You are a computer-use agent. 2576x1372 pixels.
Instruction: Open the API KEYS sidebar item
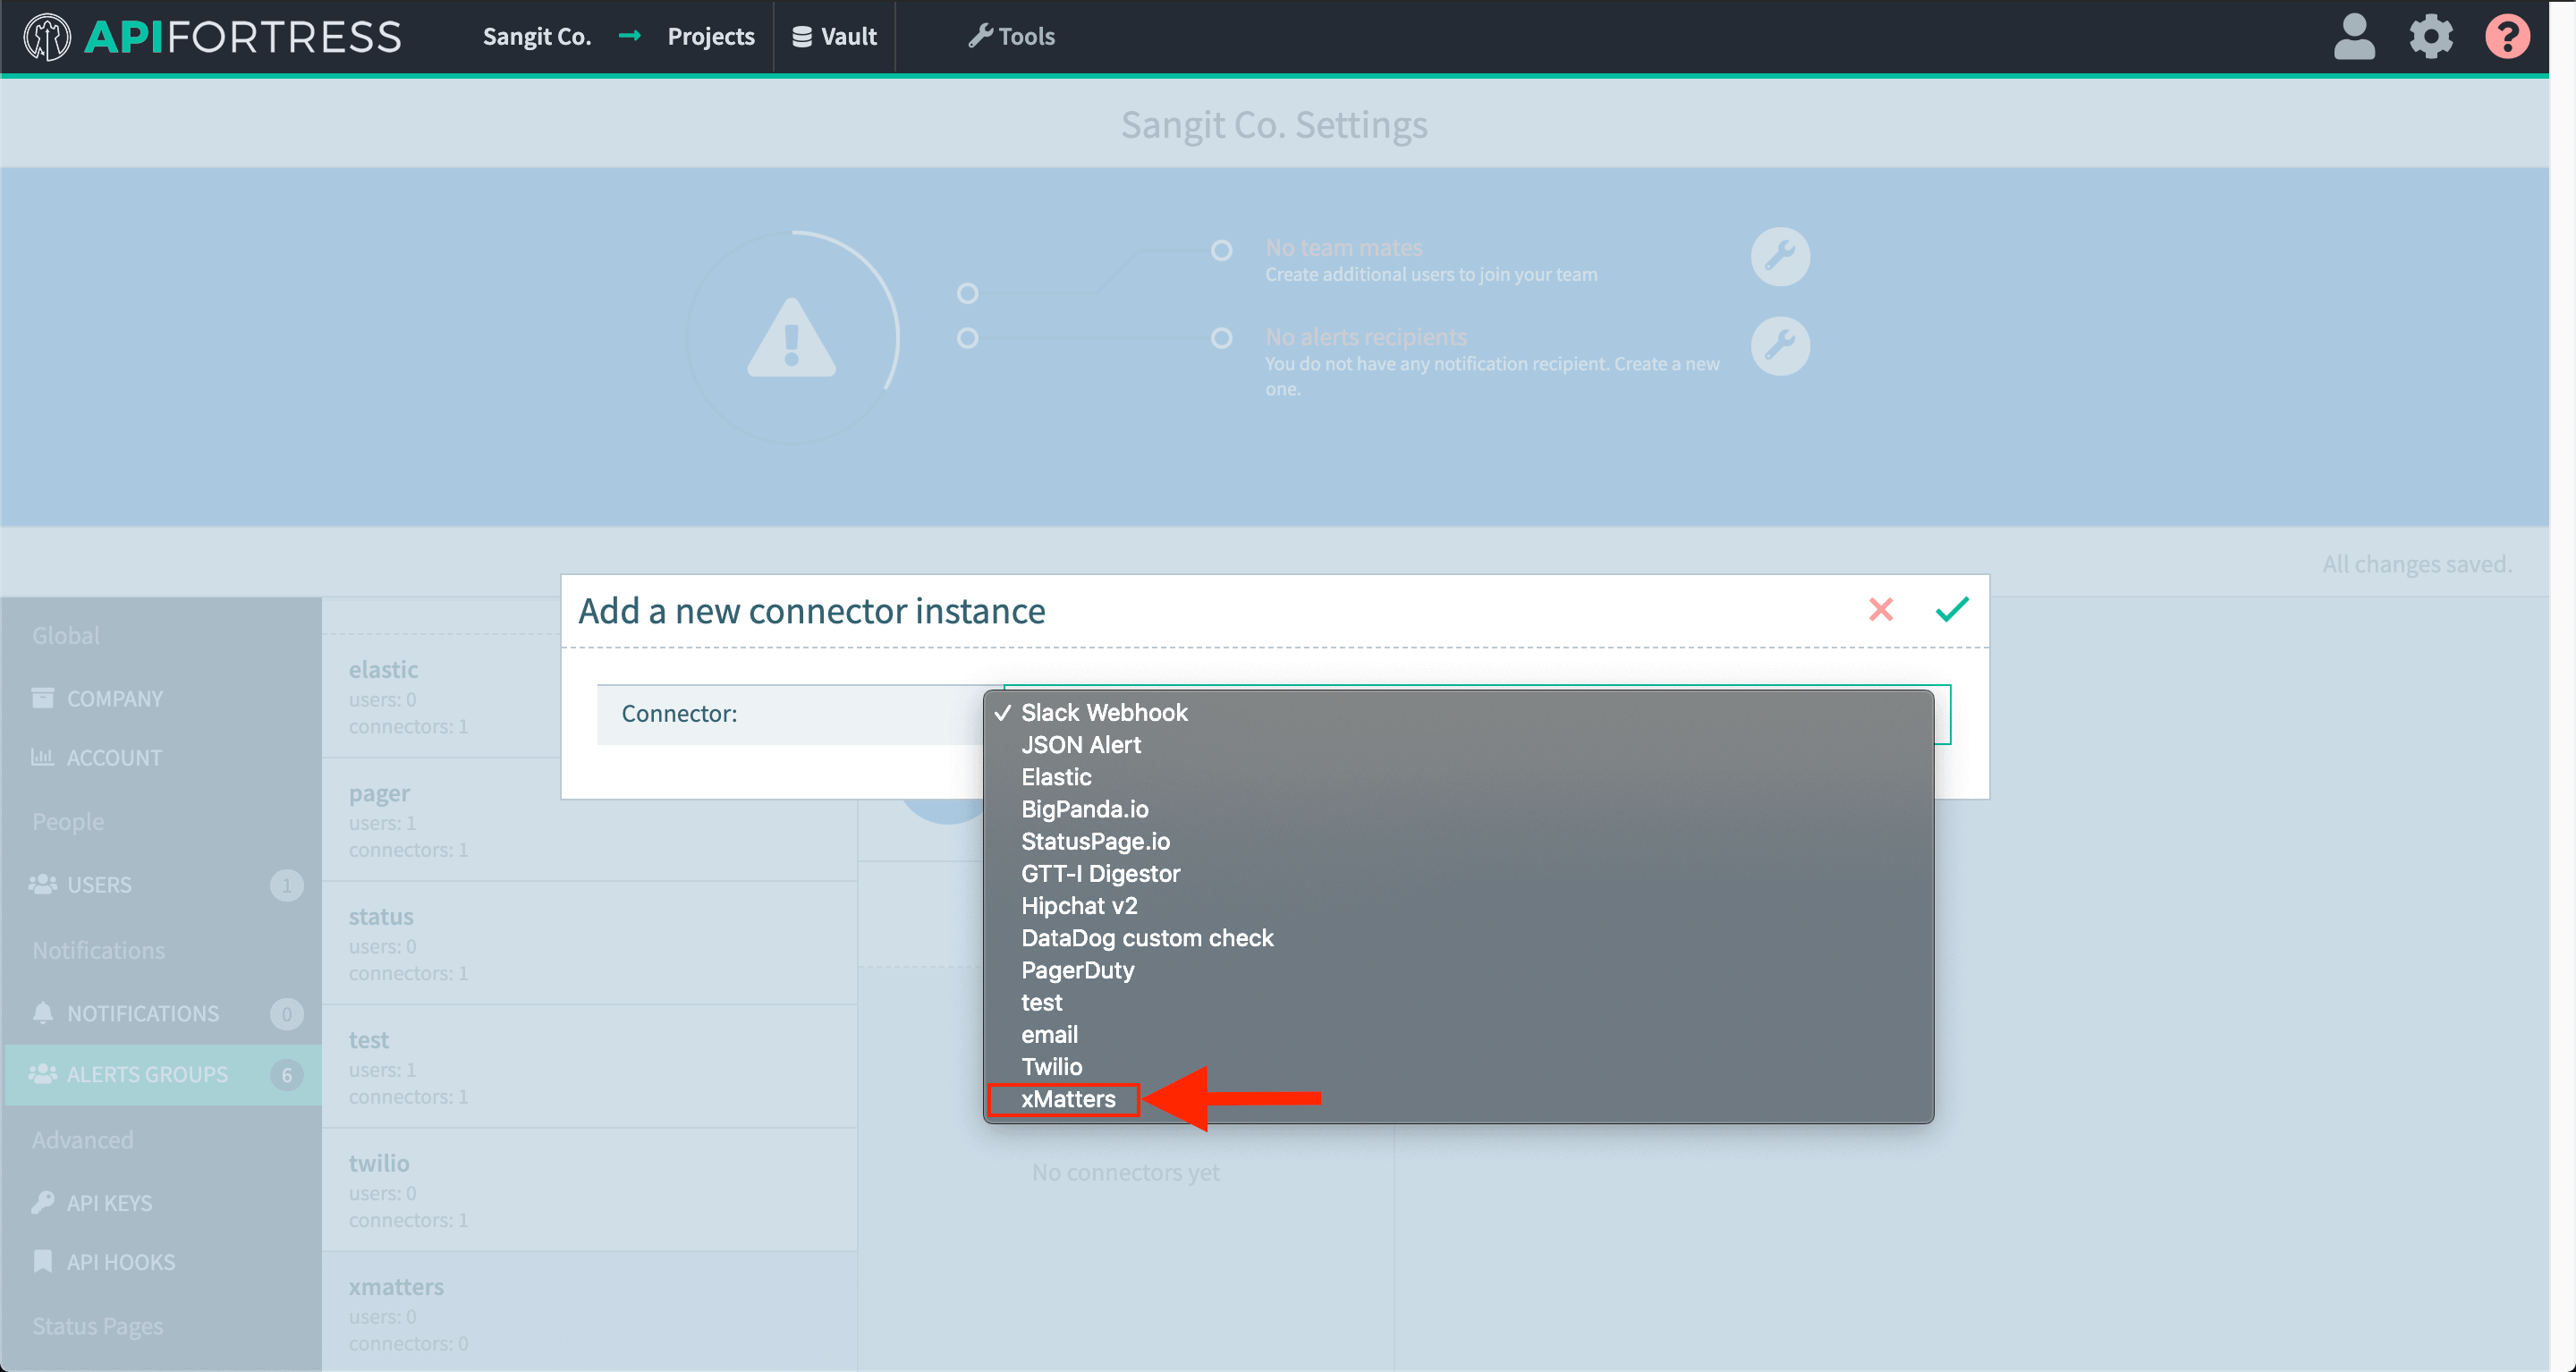pos(109,1203)
